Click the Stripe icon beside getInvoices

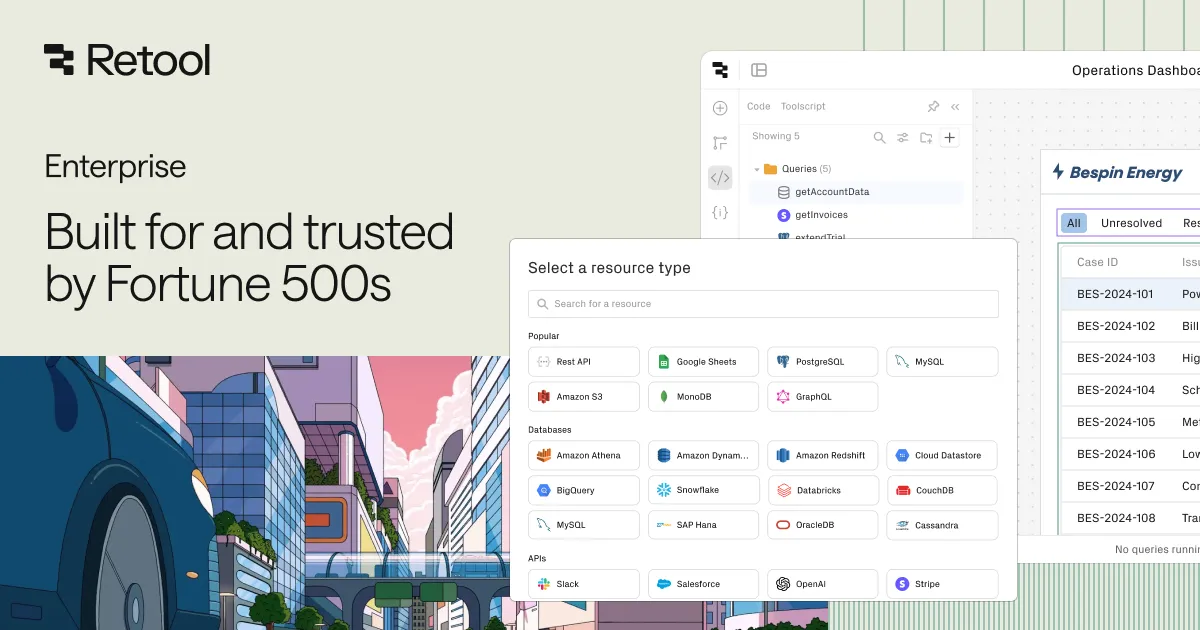click(784, 215)
